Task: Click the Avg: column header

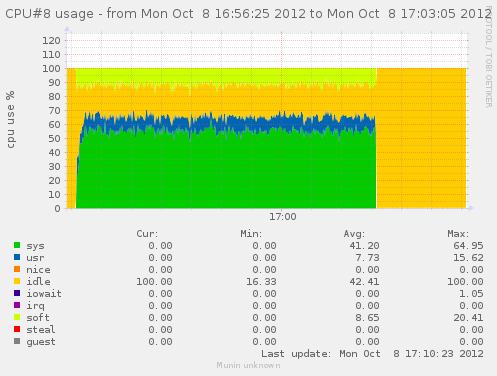Action: (354, 234)
